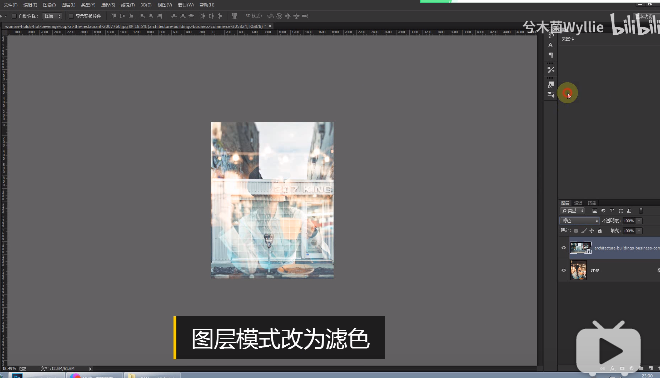
Task: Hide the bottom background layer via eye icon
Action: pos(564,270)
